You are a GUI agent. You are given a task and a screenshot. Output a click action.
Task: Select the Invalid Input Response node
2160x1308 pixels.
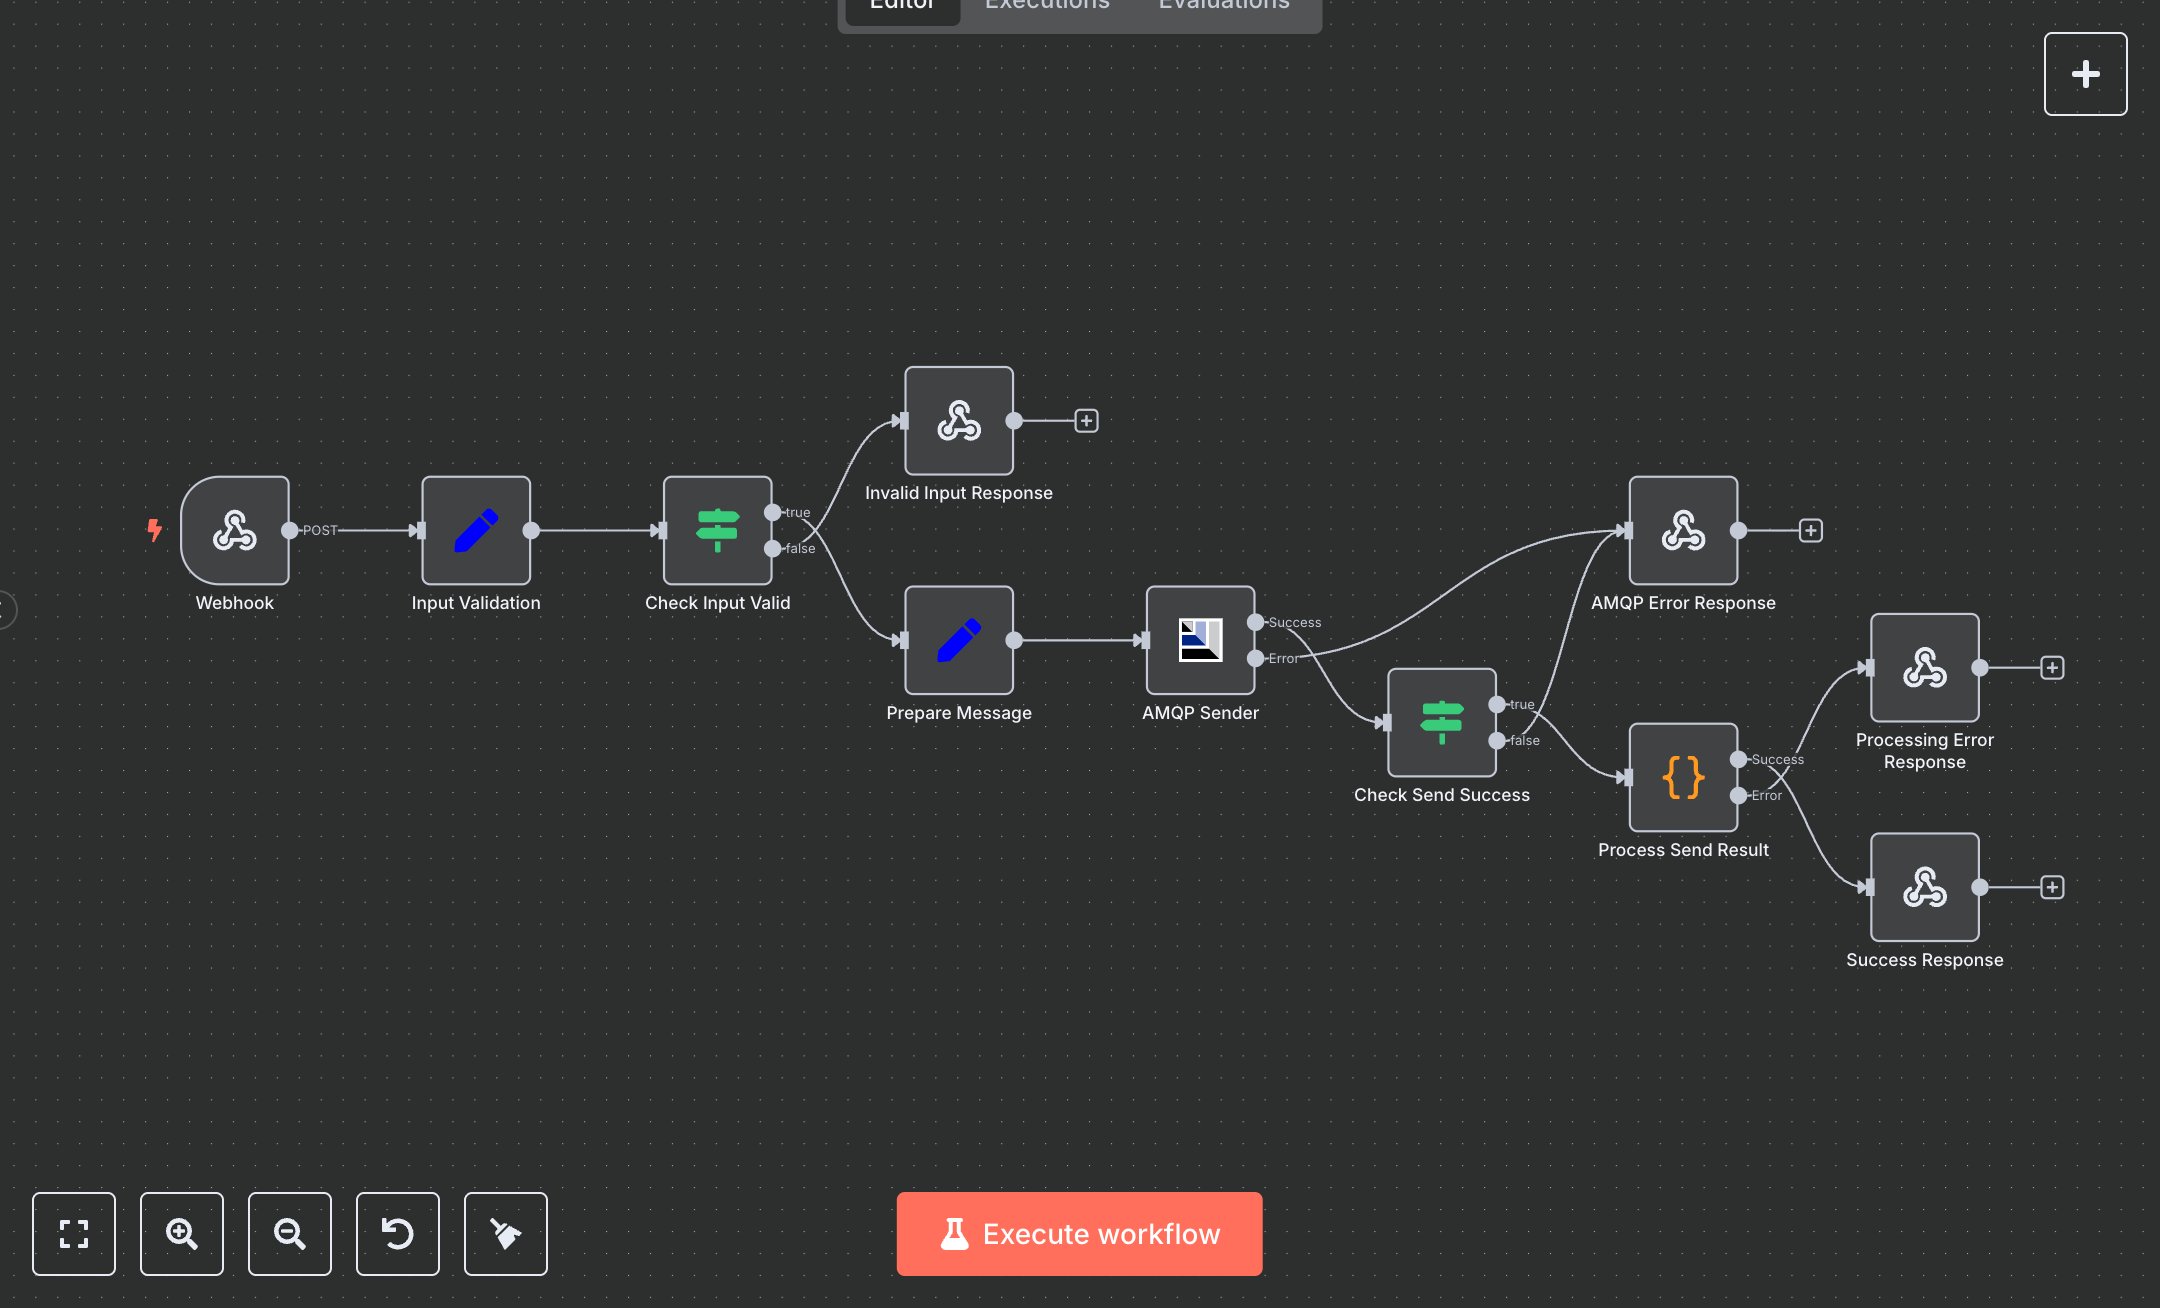pos(958,420)
